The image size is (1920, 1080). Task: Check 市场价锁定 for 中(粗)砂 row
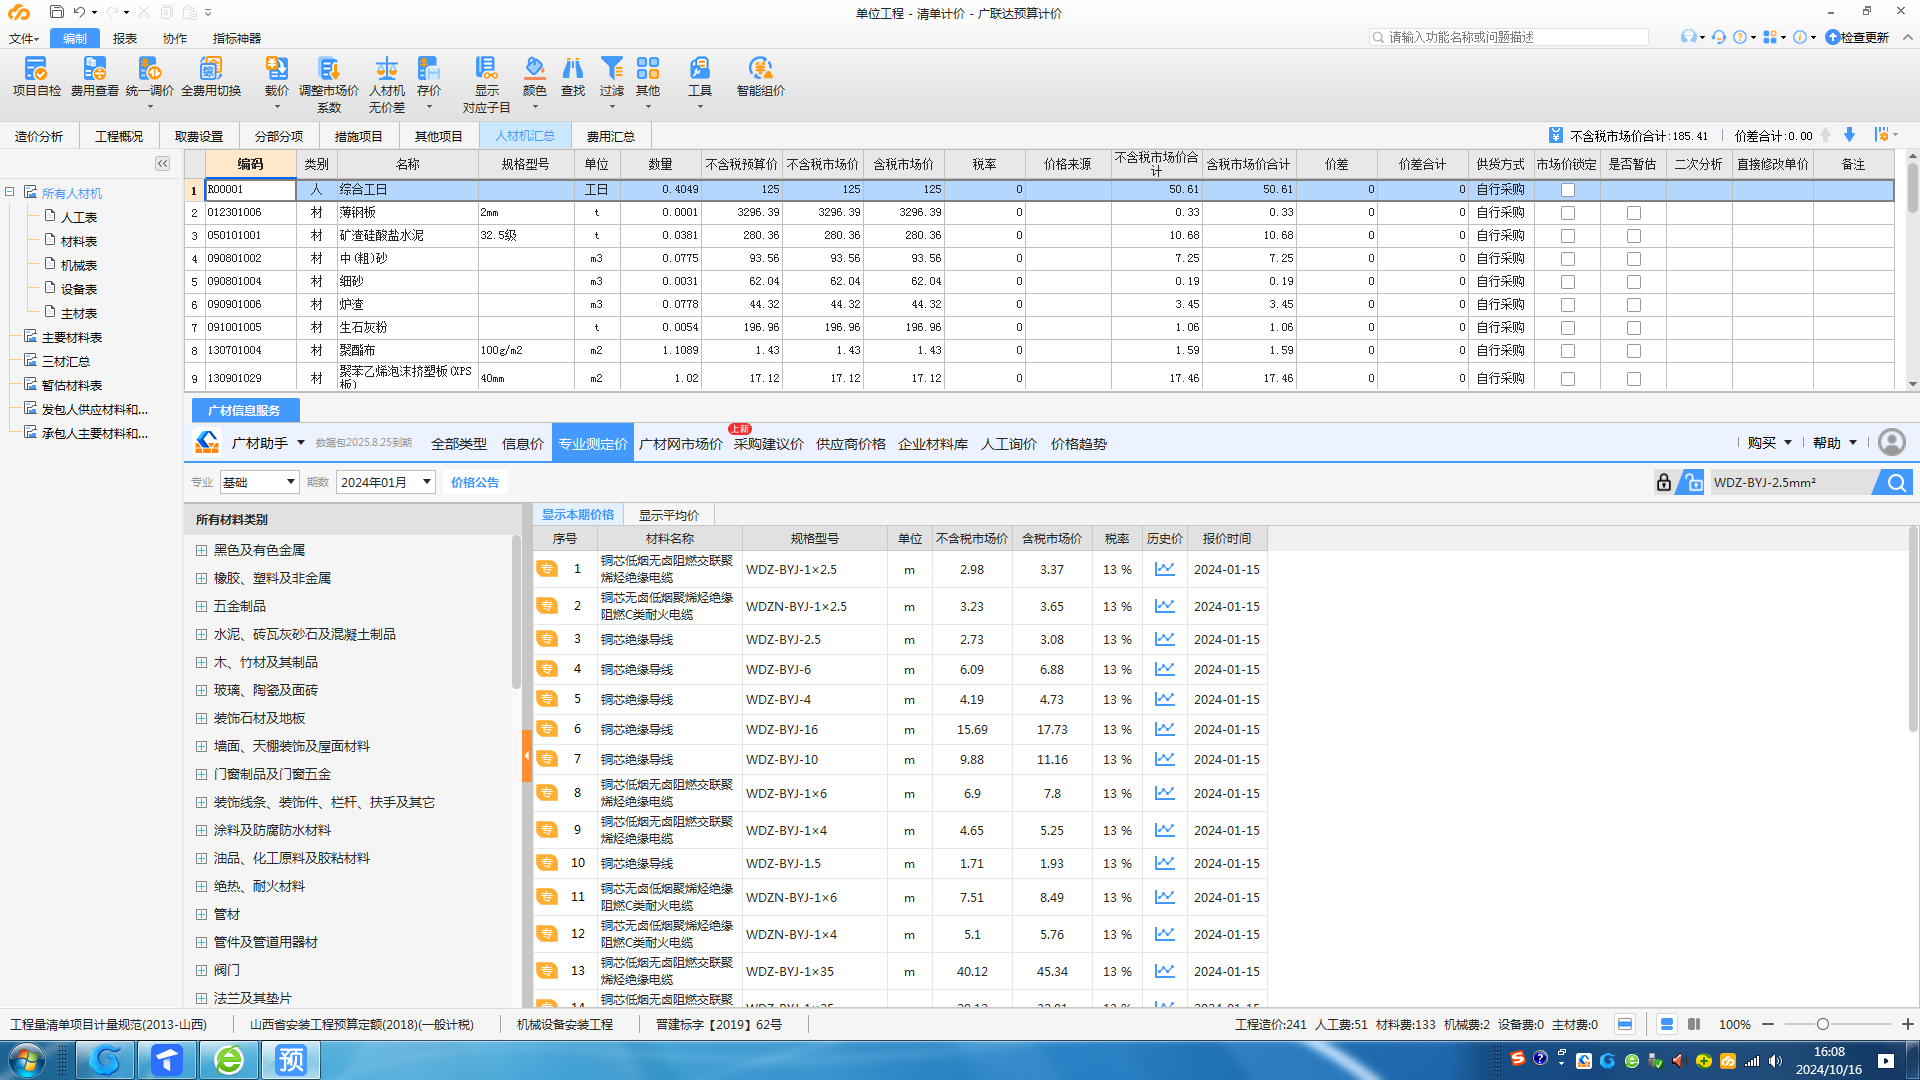[1567, 259]
